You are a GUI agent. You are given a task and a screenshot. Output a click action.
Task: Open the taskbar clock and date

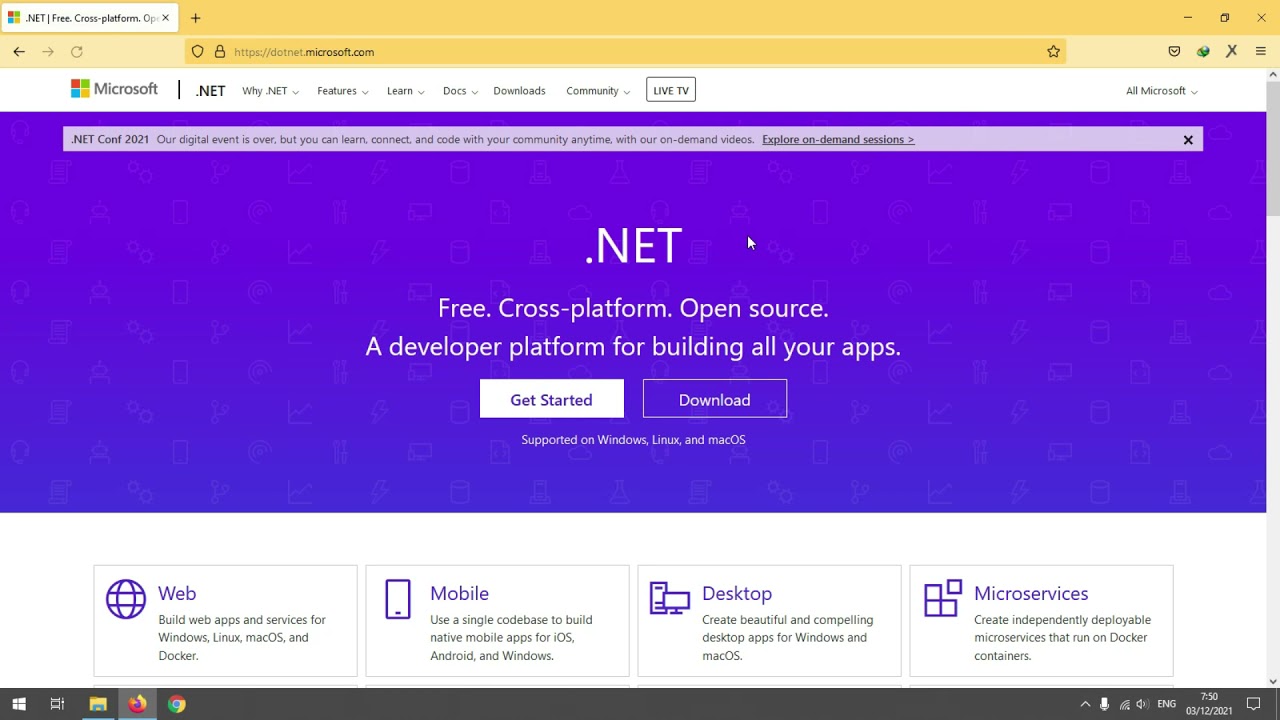(1209, 704)
